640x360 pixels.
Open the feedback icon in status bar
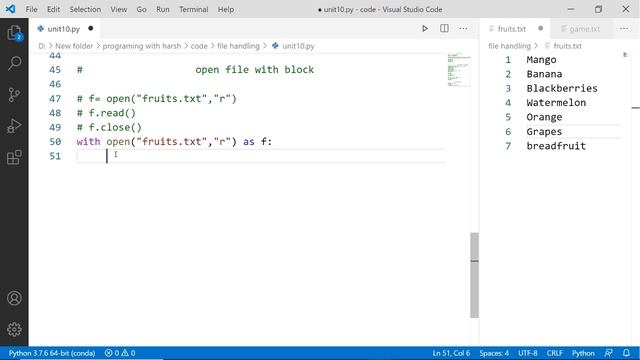pyautogui.click(x=609, y=353)
